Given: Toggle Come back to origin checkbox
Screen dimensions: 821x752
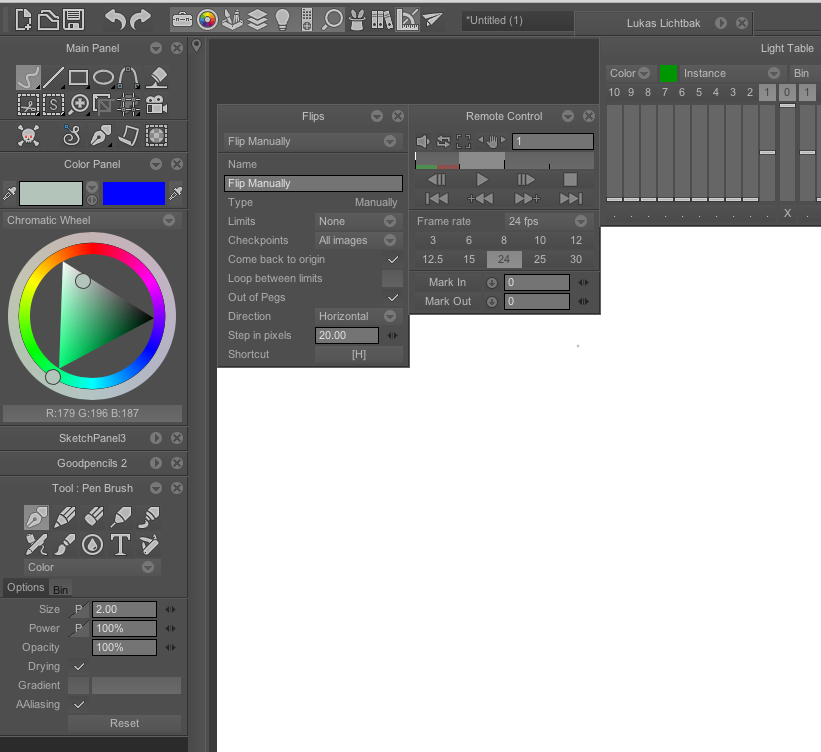Looking at the screenshot, I should click(x=393, y=259).
